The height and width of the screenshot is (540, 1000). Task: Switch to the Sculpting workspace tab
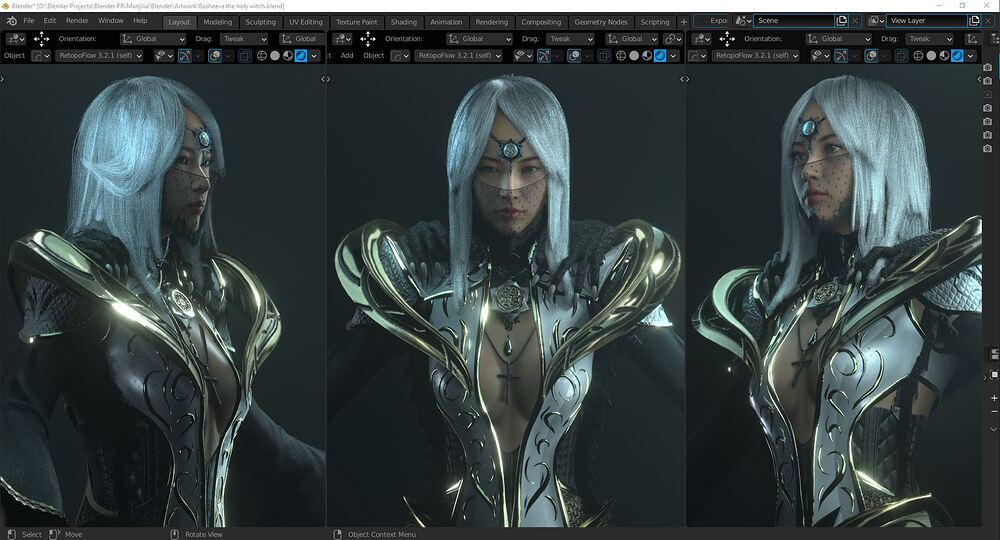261,22
